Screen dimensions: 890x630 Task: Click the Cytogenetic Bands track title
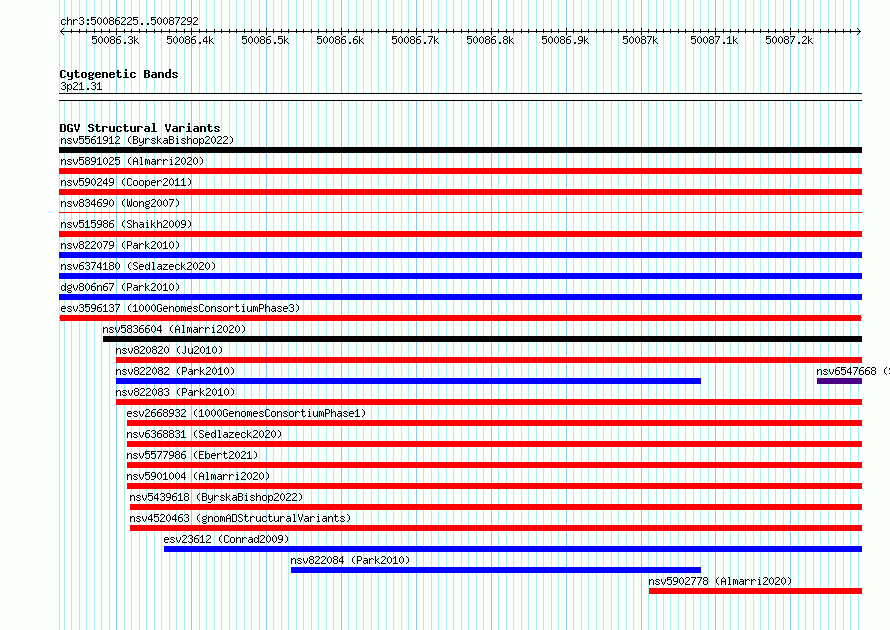(x=119, y=74)
